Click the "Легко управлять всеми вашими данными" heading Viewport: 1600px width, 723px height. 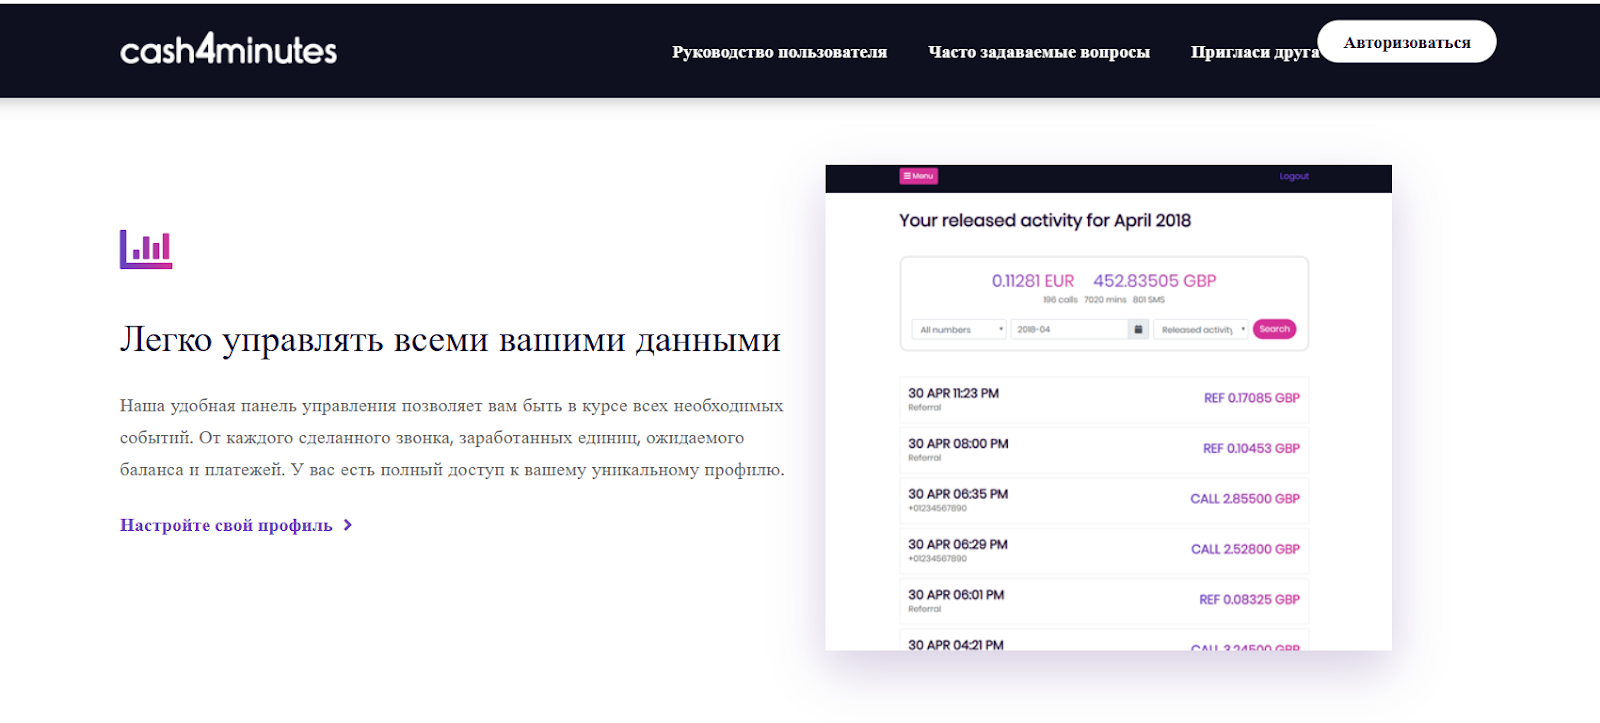point(450,340)
